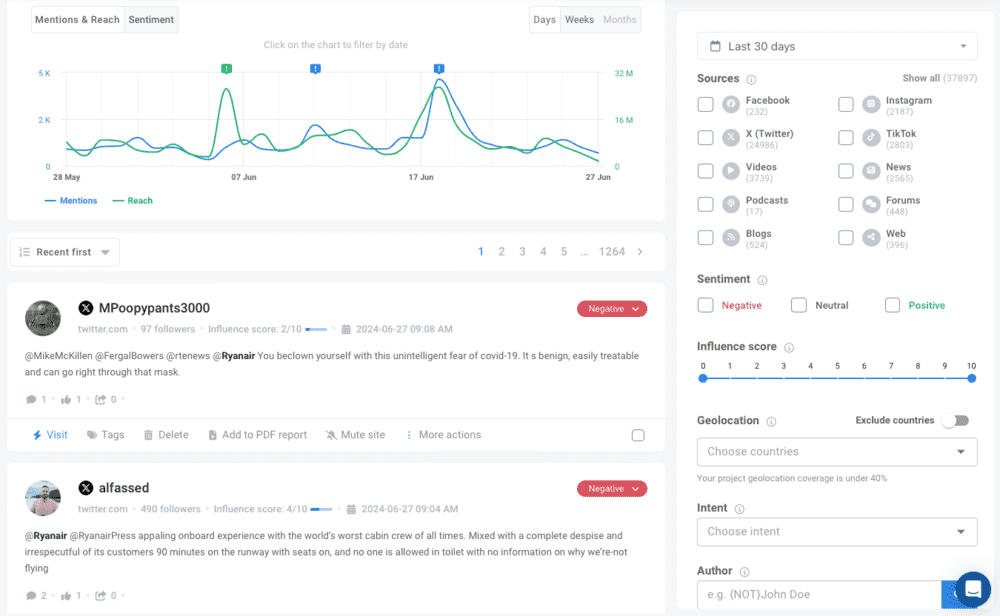Viewport: 1000px width, 616px height.
Task: Open the Choose countries dropdown
Action: (837, 451)
